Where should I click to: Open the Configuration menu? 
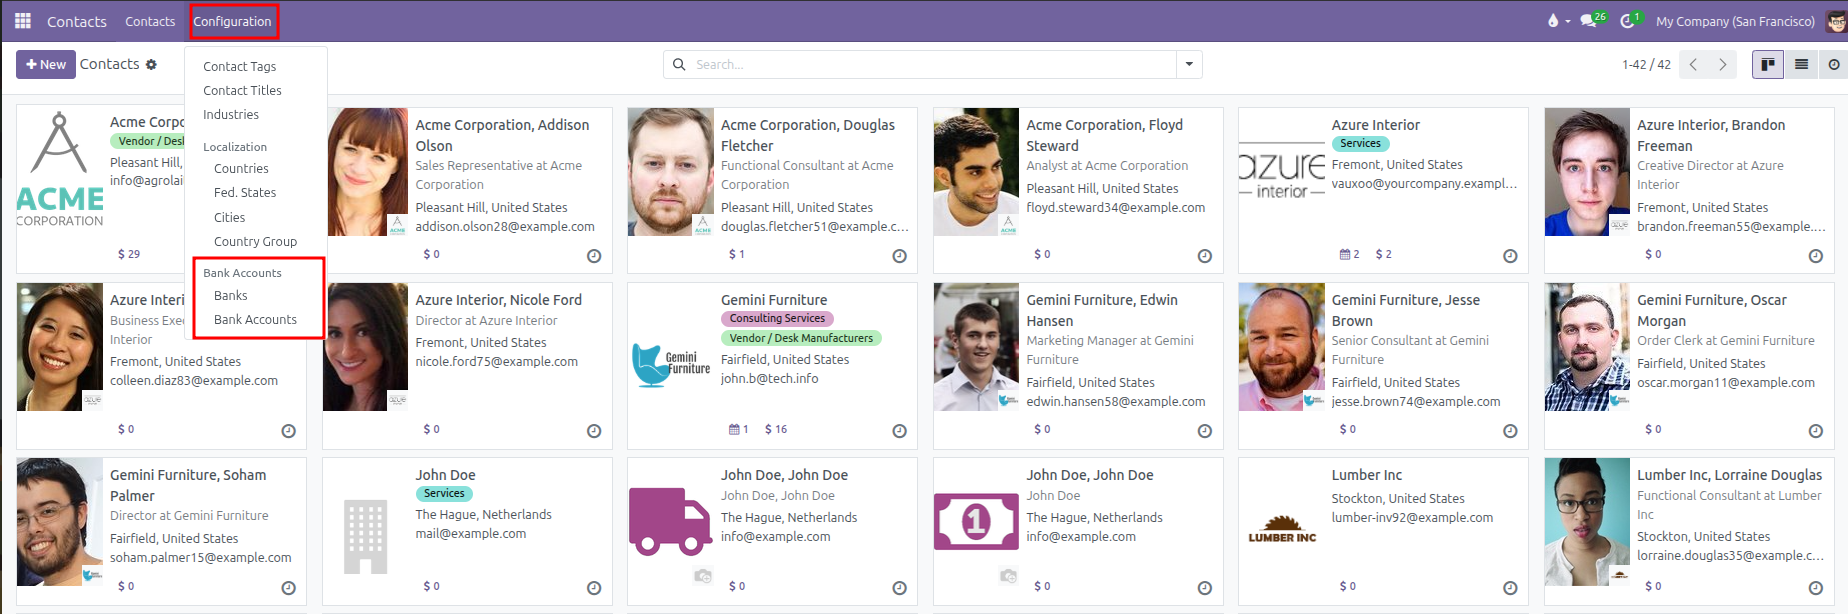click(232, 21)
